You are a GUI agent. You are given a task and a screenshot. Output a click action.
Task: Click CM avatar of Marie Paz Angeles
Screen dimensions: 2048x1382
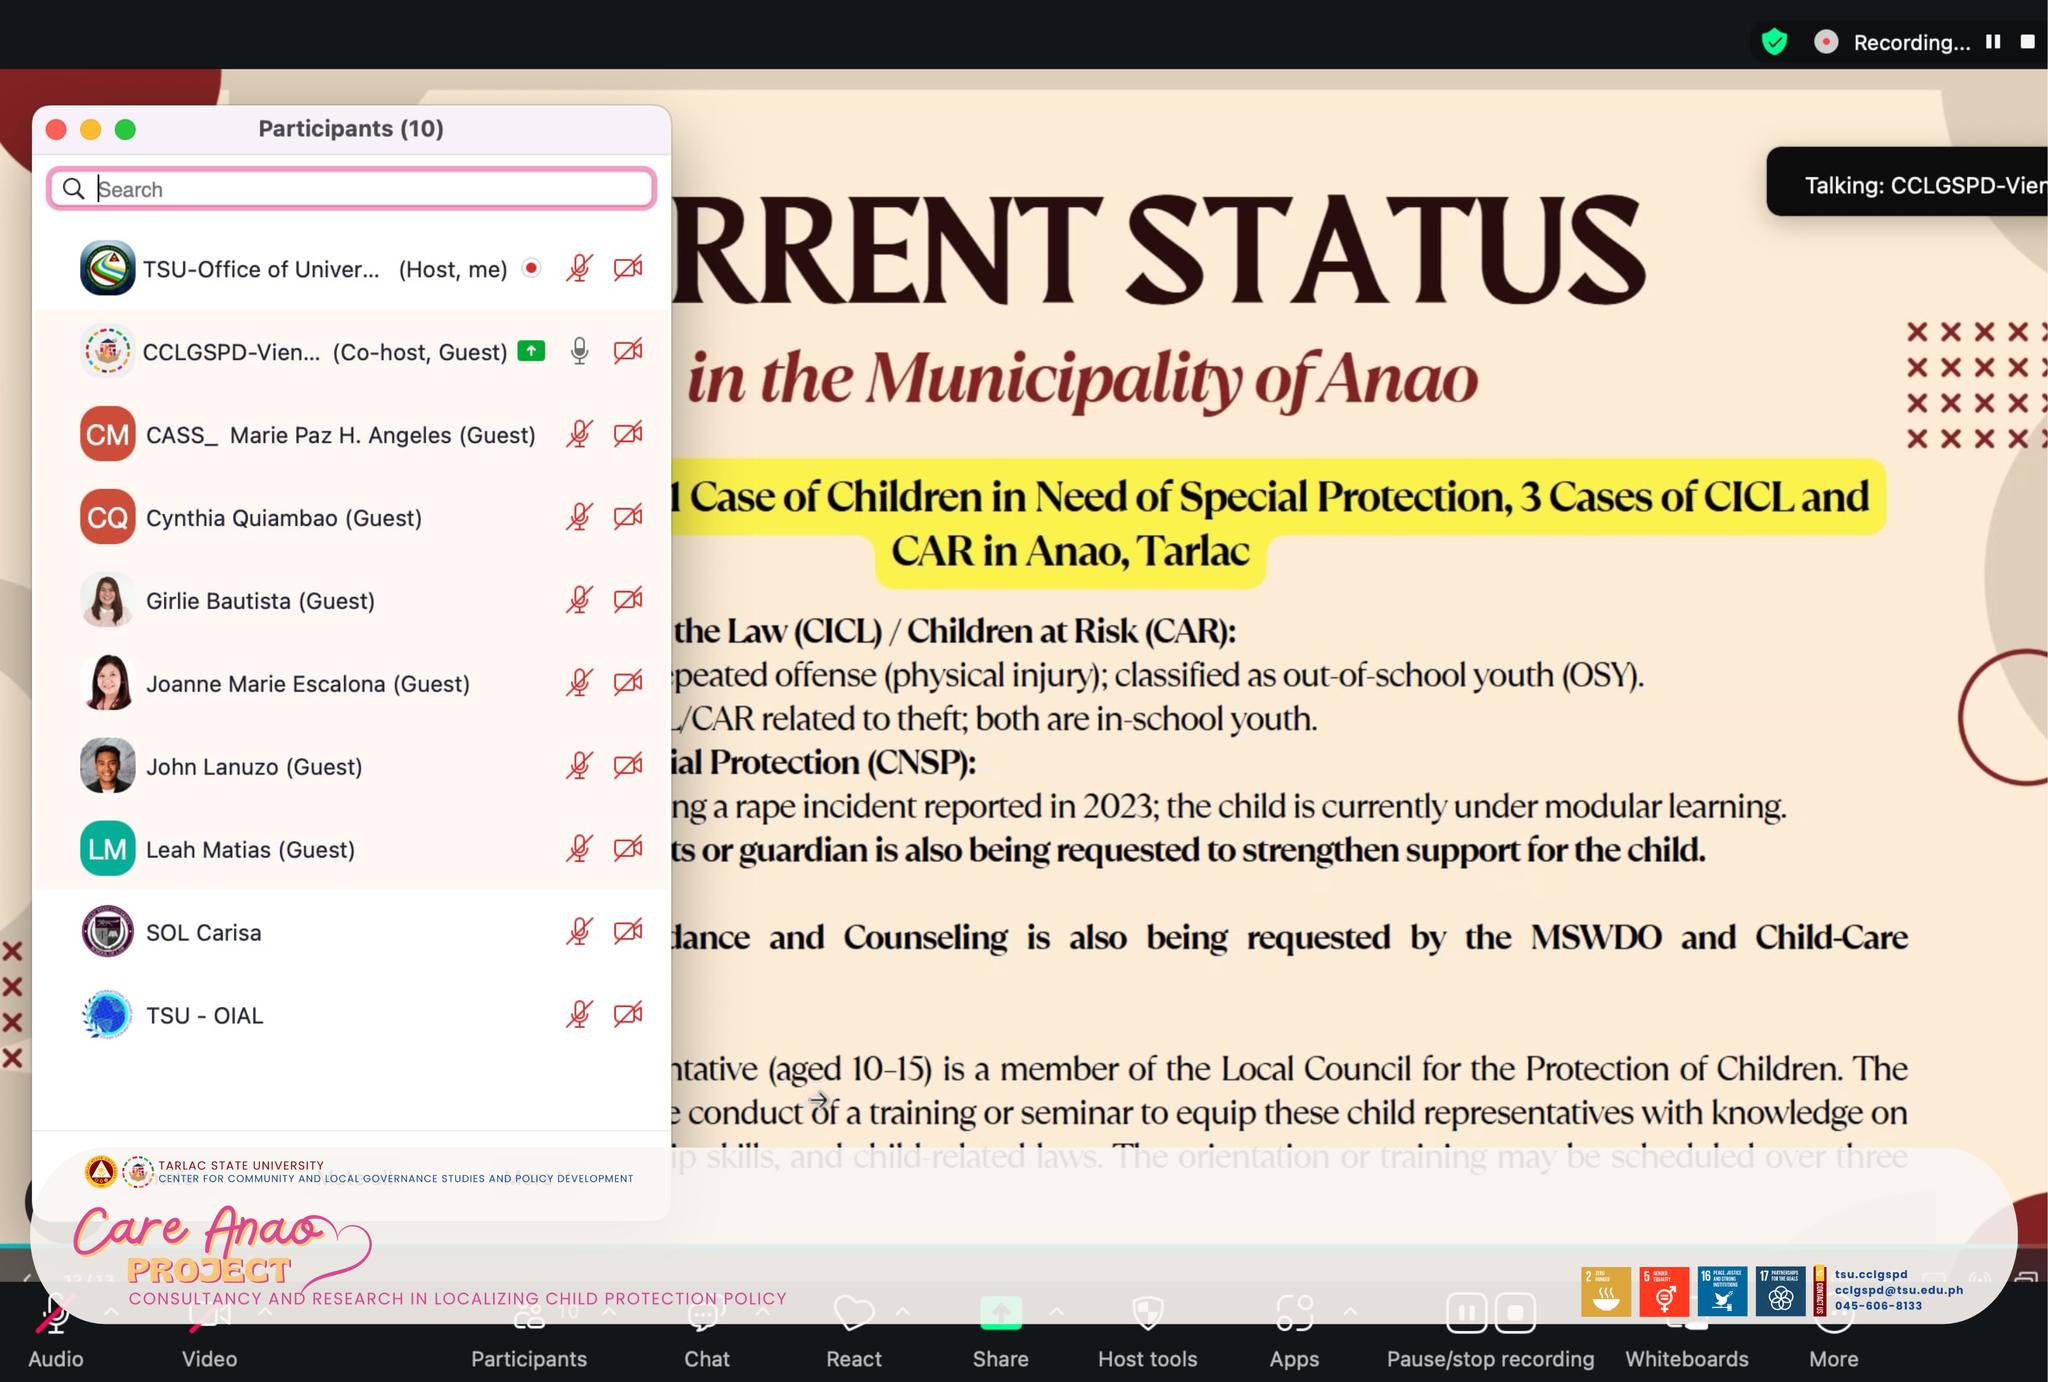[x=107, y=434]
